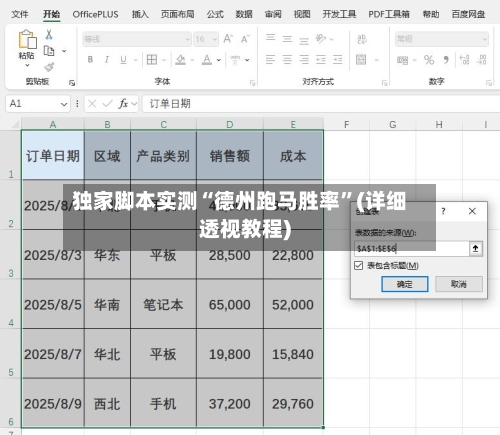Switch to the Review tab
Viewport: 500px width, 435px height.
coord(273,14)
